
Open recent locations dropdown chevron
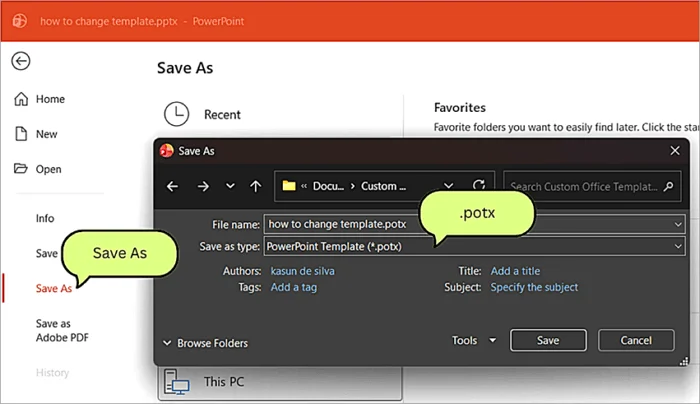[230, 186]
